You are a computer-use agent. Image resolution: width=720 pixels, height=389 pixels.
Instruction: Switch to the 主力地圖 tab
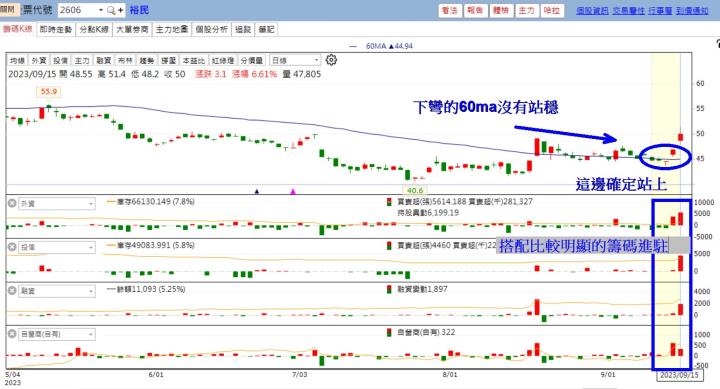172,29
